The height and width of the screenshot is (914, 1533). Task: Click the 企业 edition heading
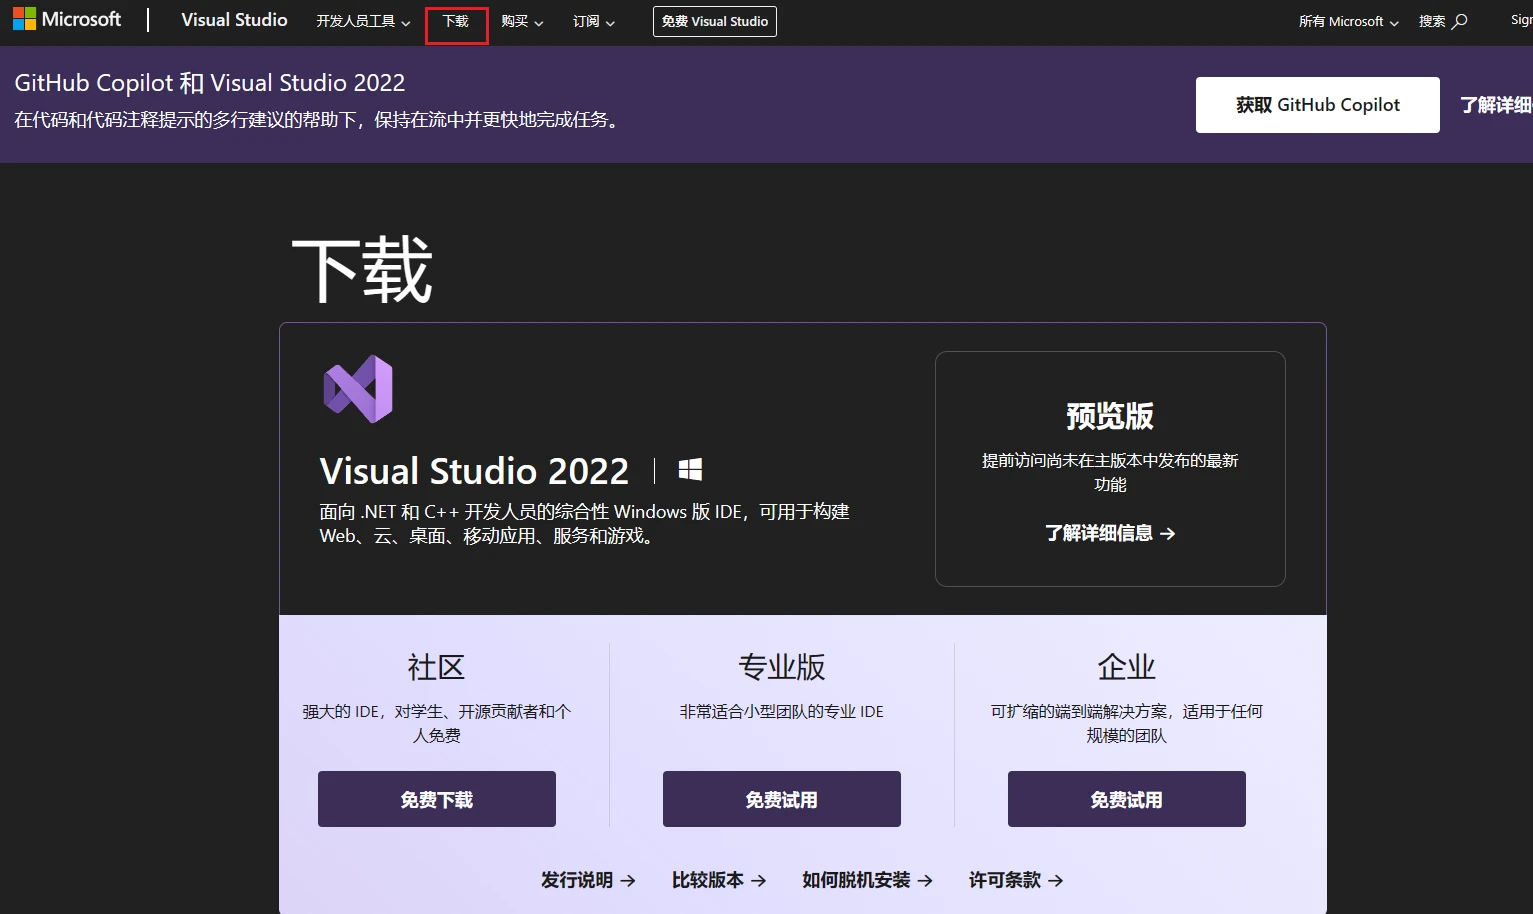(x=1127, y=667)
